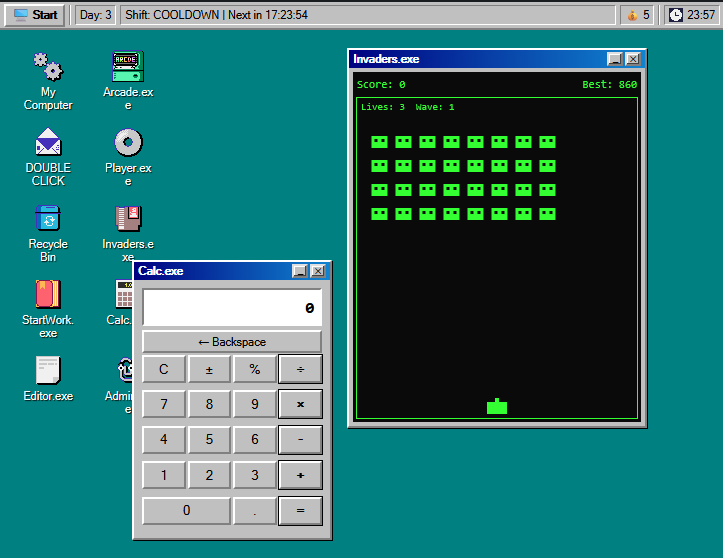
Task: Click the Wave: 1 label
Action: tap(435, 107)
